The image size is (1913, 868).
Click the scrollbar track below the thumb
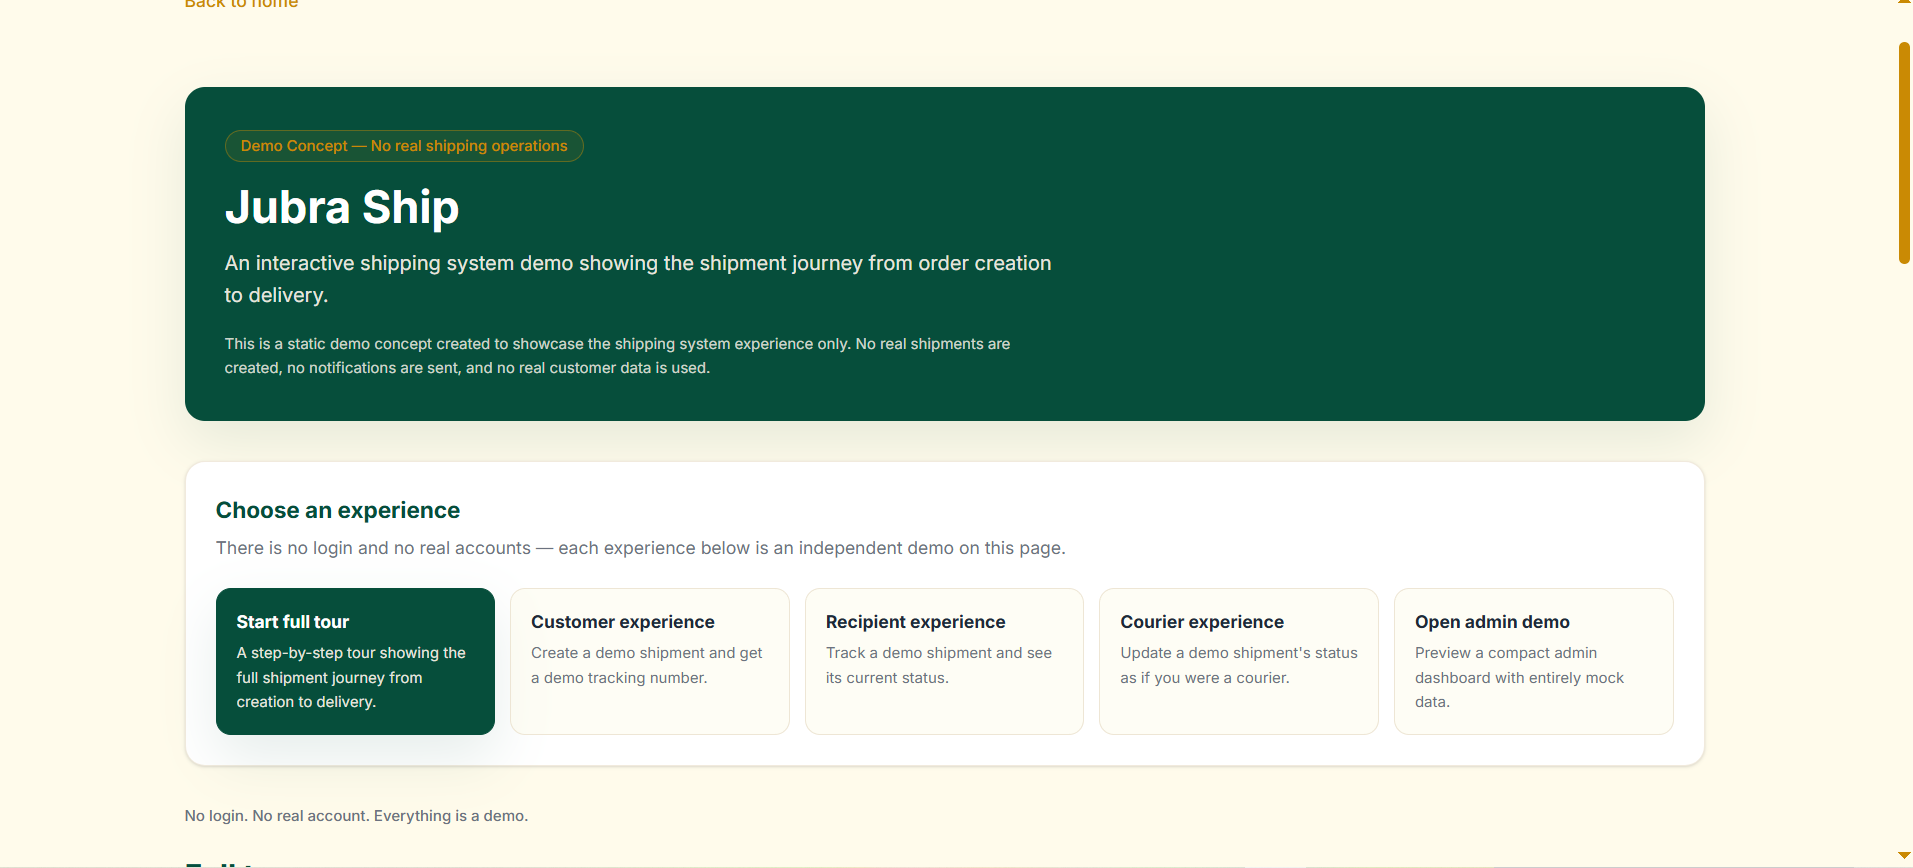click(1904, 555)
